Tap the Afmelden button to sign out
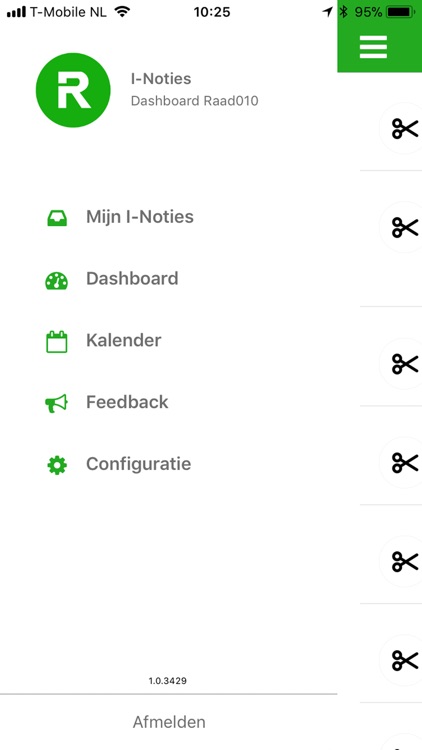The height and width of the screenshot is (750, 422). 169,722
